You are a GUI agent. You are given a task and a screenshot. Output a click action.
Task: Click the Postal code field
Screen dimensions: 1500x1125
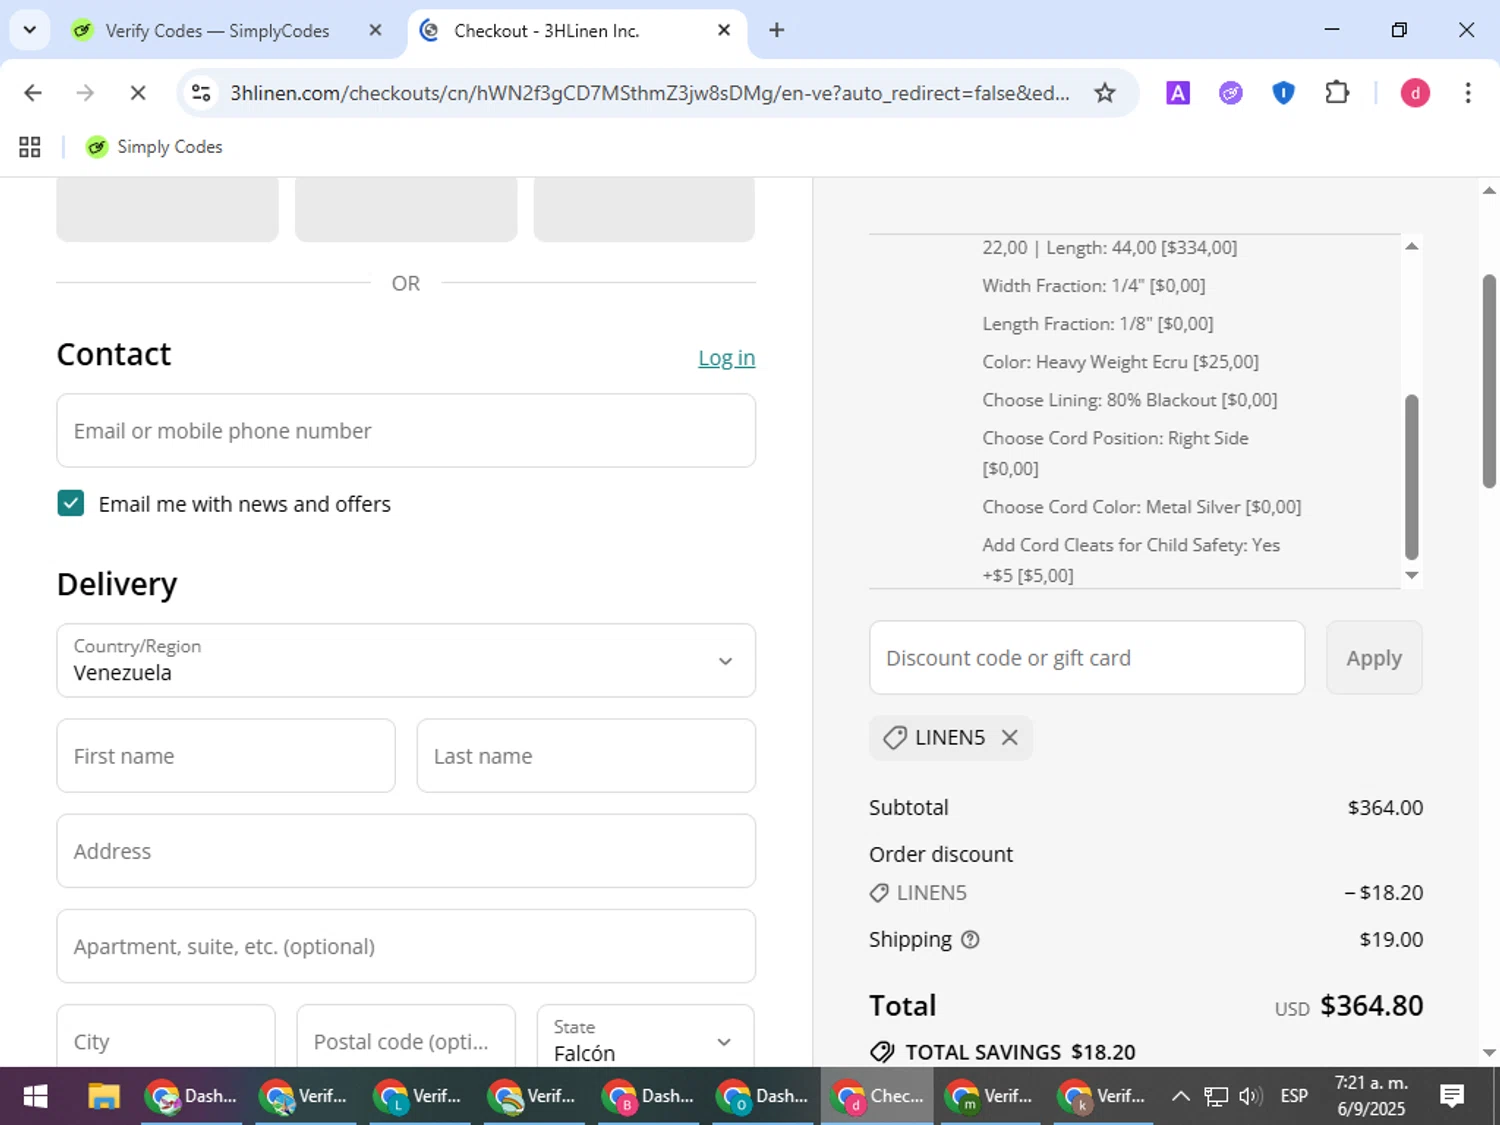pyautogui.click(x=406, y=1036)
